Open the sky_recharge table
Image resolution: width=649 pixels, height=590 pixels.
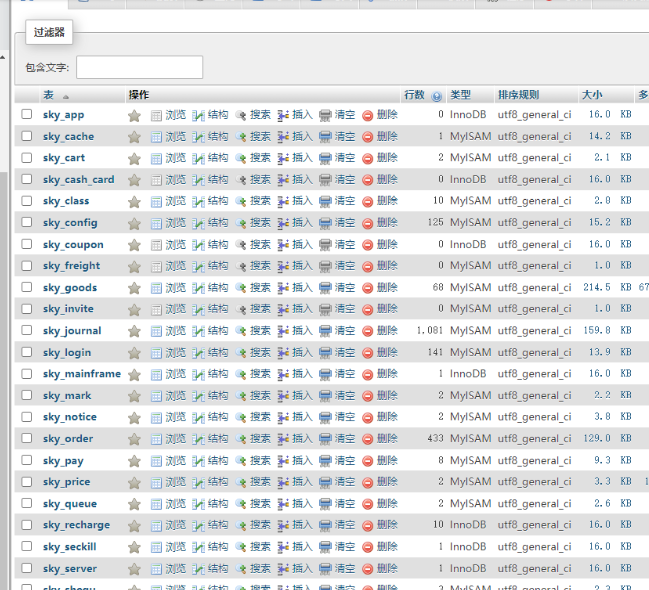[x=76, y=525]
